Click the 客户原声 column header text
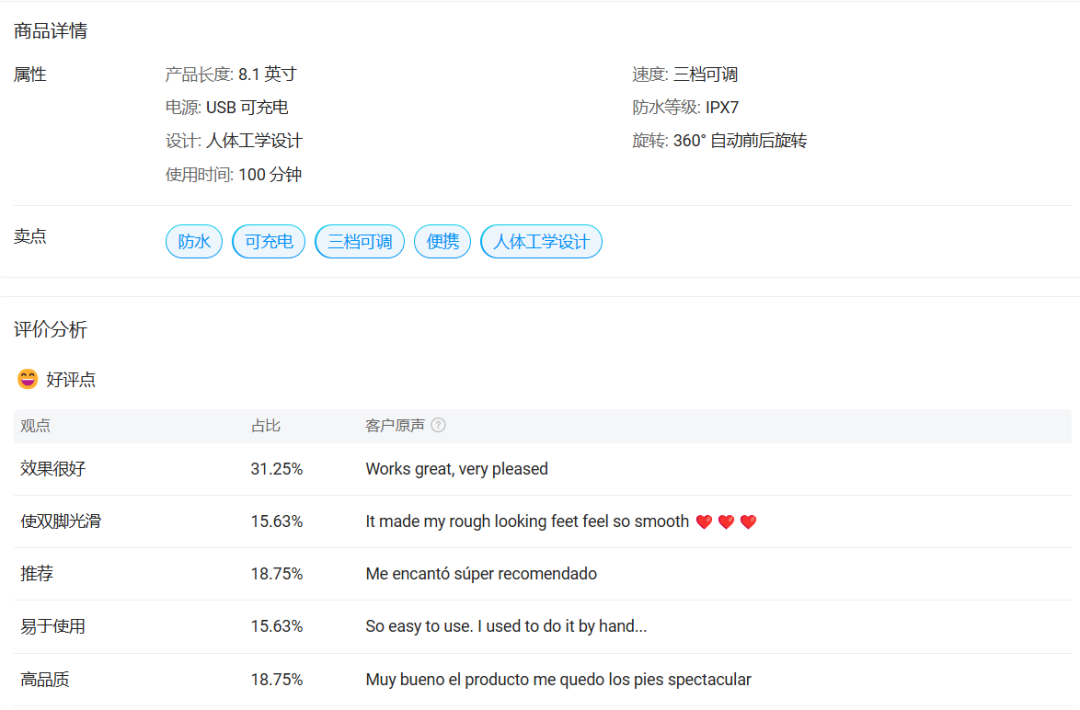1080x710 pixels. pyautogui.click(x=394, y=426)
